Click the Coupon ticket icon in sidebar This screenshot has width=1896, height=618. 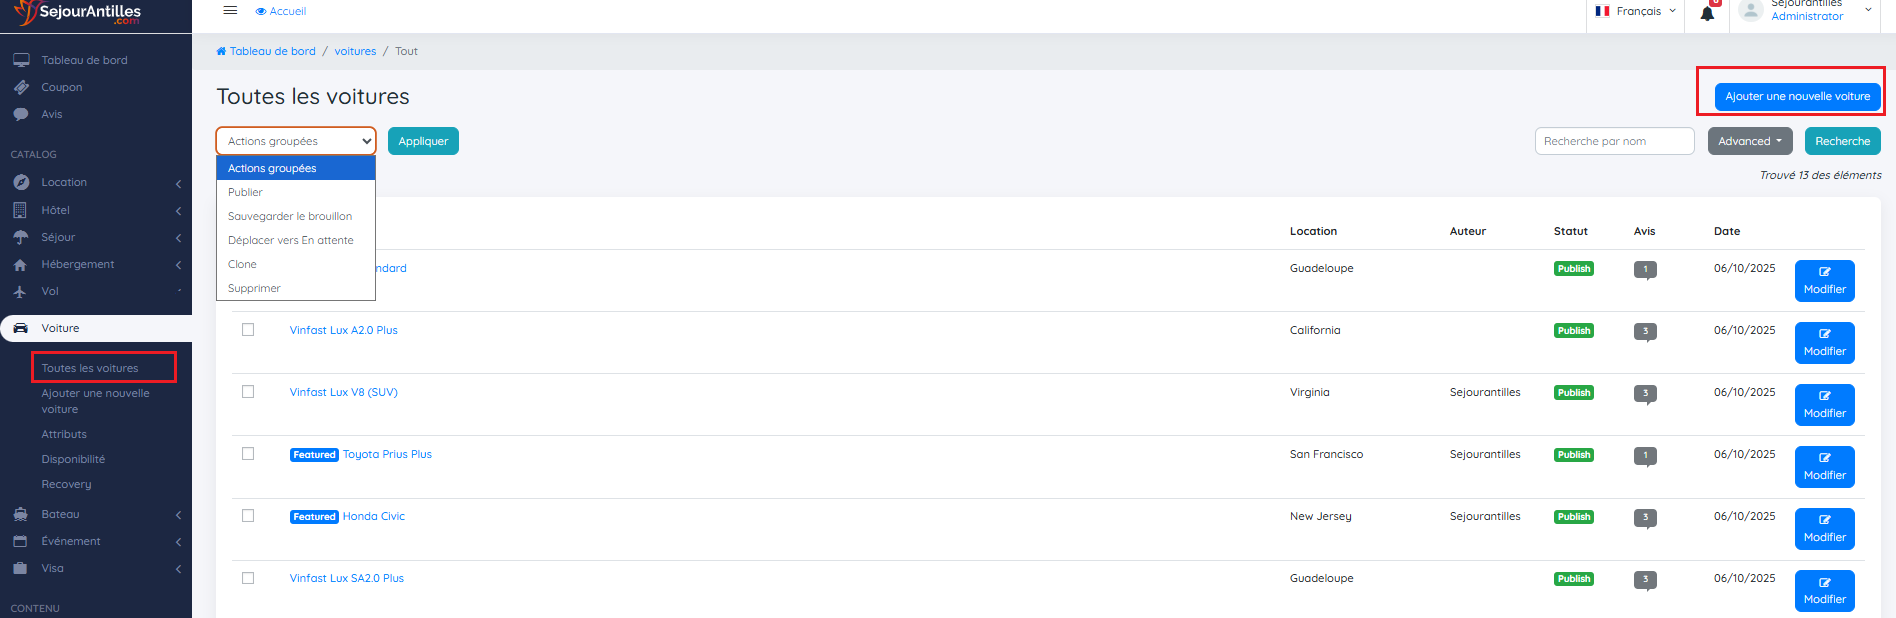pyautogui.click(x=21, y=87)
